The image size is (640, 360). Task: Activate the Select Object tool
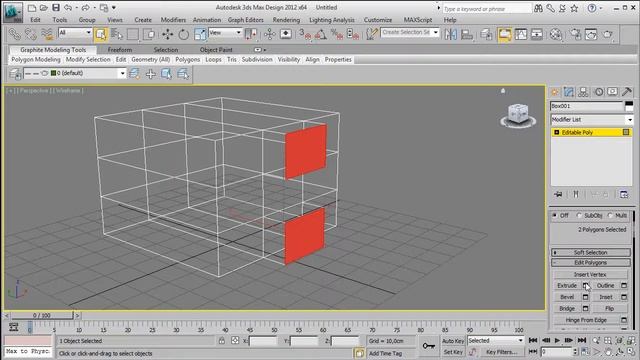click(x=100, y=34)
